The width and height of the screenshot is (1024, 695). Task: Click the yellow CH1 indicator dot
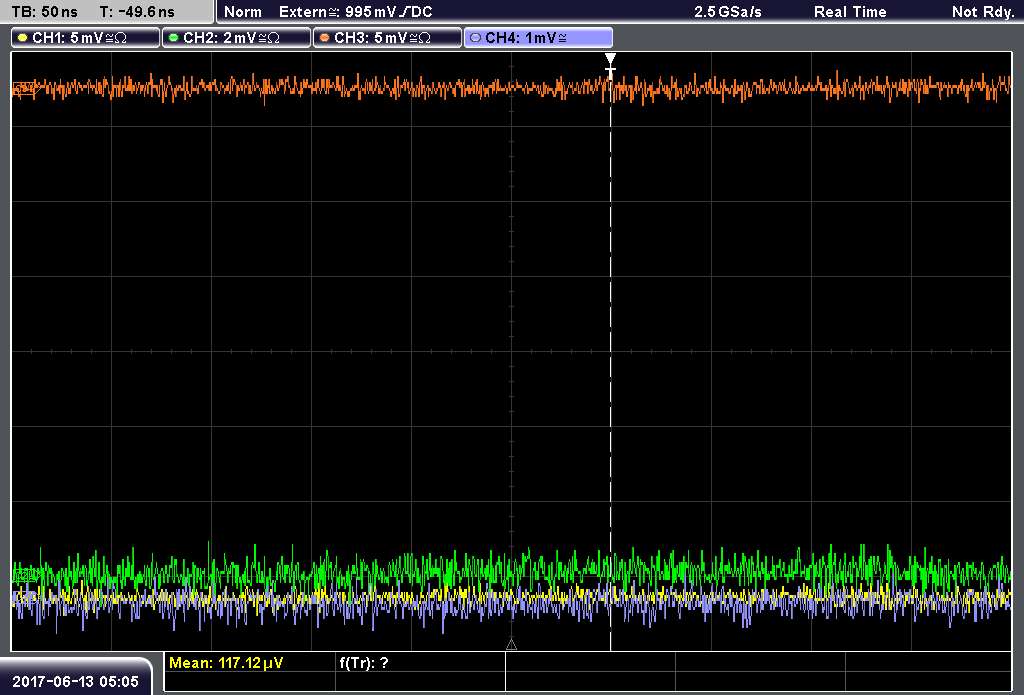coord(23,38)
